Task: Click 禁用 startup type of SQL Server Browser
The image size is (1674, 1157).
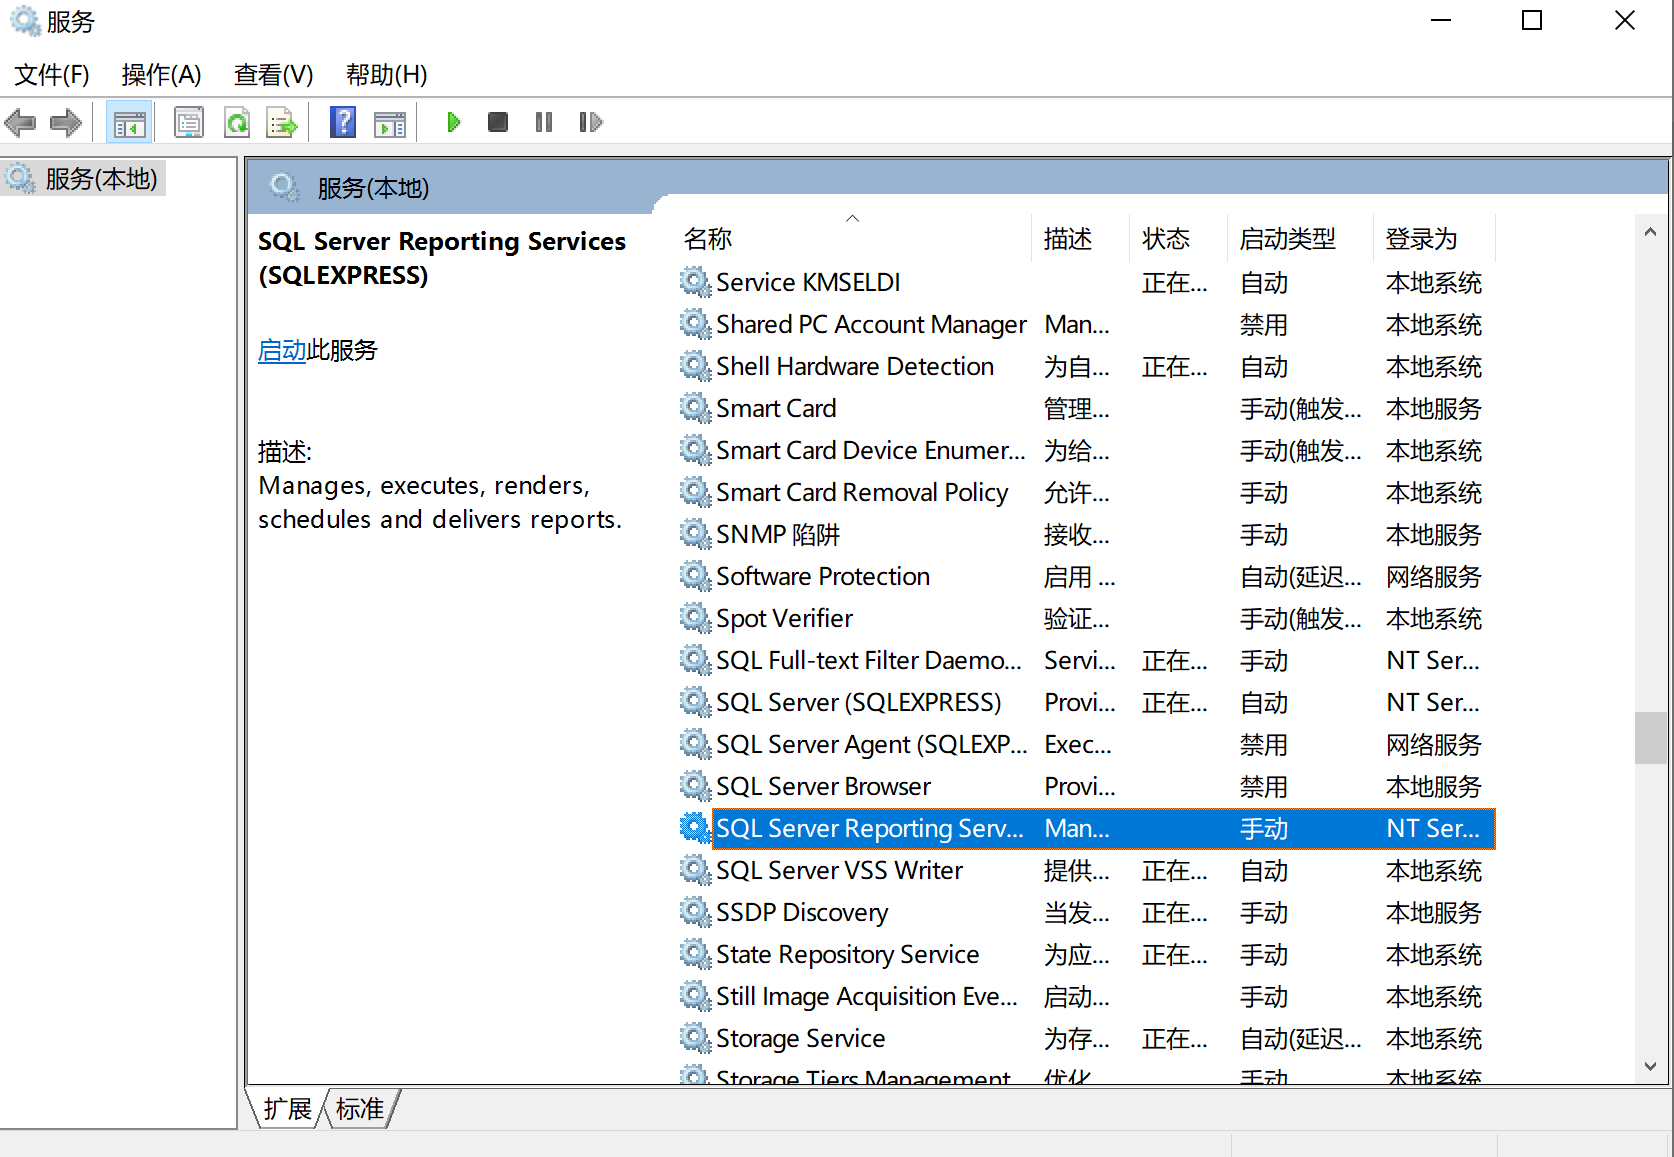Action: click(x=1264, y=787)
